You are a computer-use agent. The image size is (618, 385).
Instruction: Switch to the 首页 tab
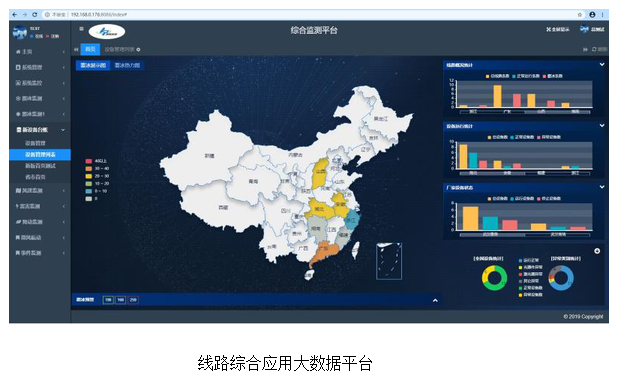(90, 49)
